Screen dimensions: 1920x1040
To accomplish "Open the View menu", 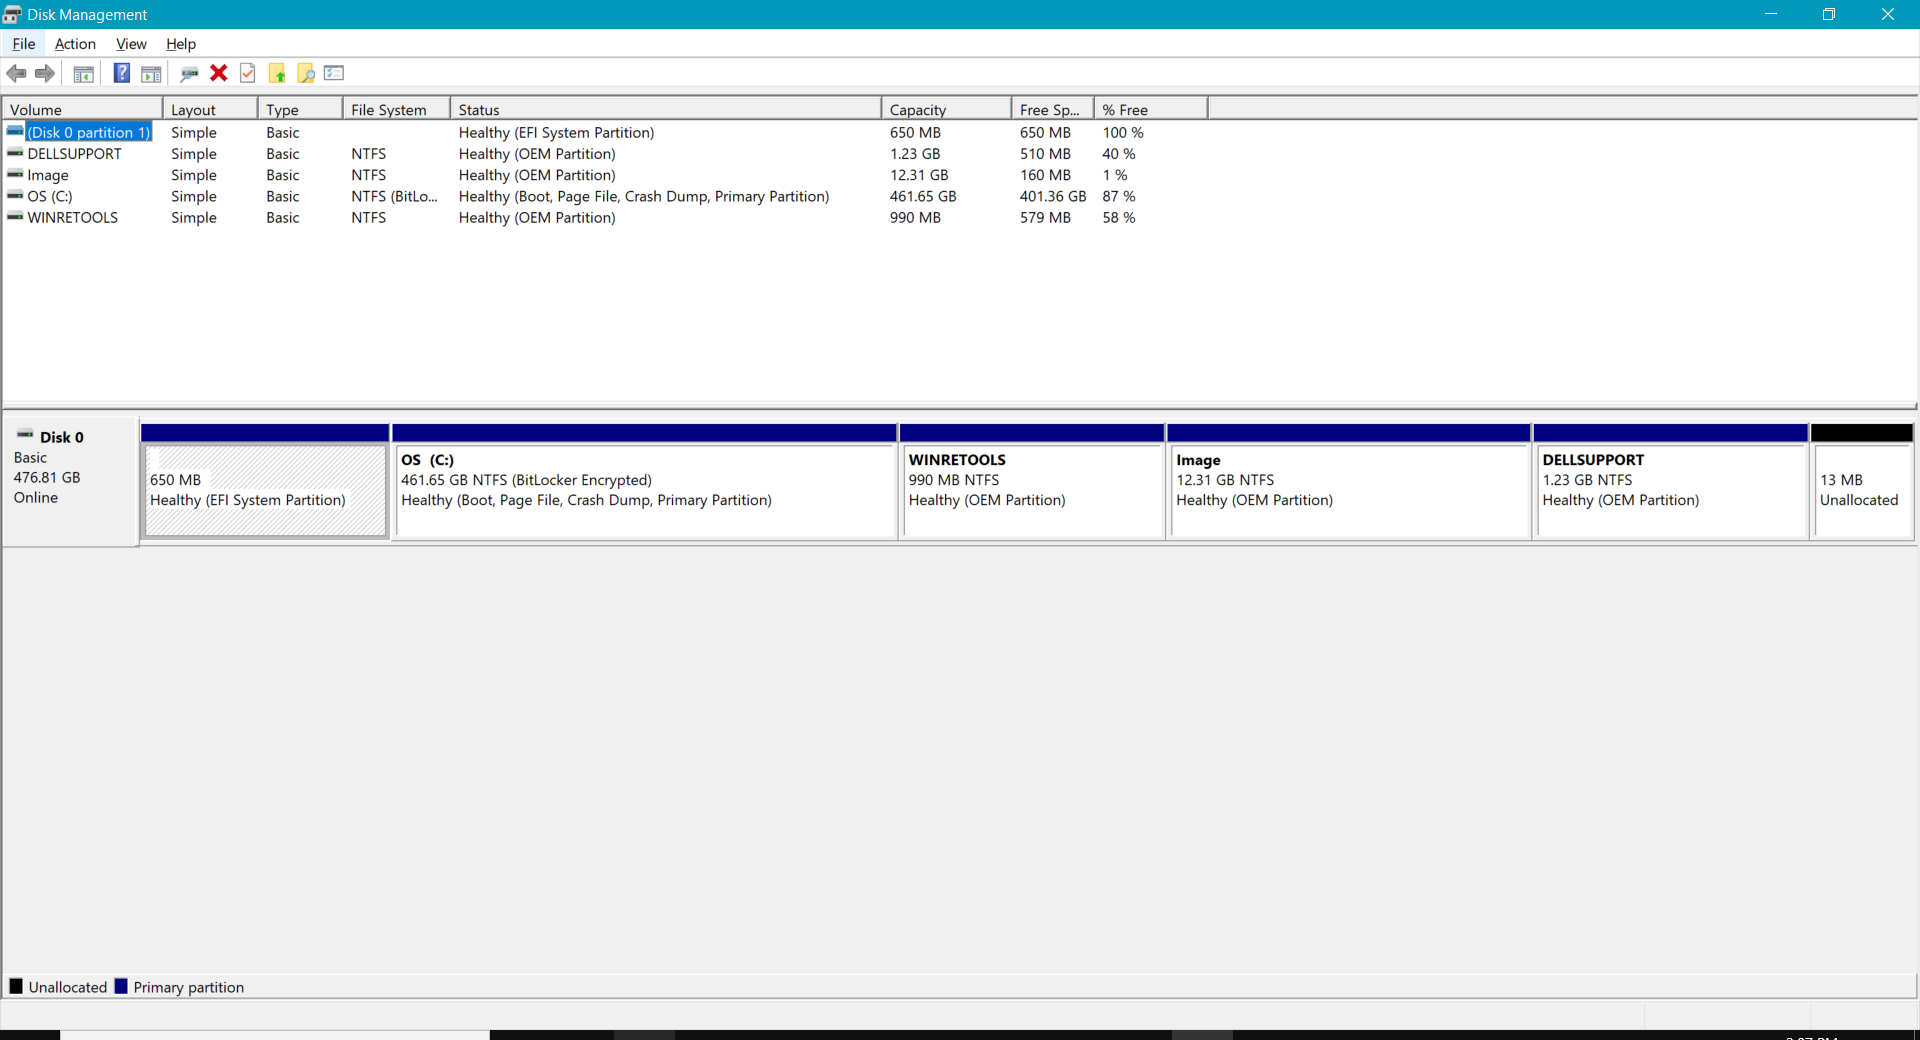I will [x=131, y=44].
